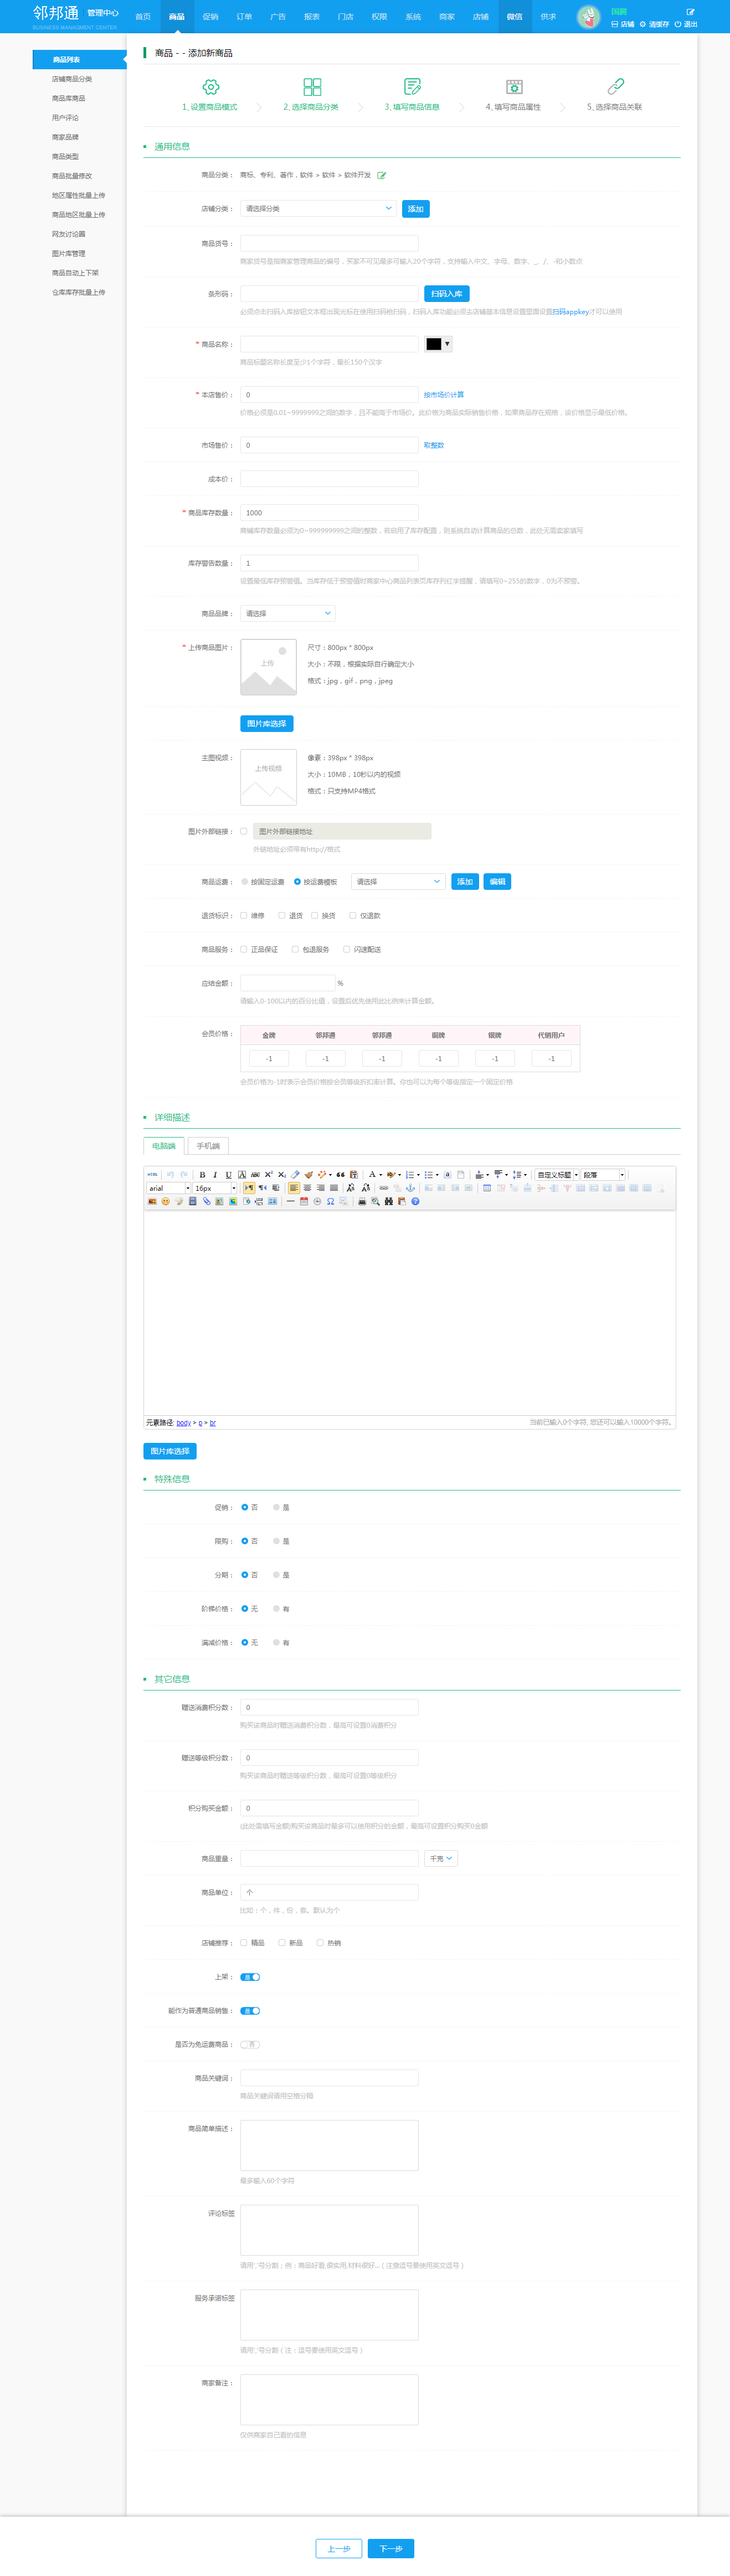730x2576 pixels.
Task: Open the 千克 weight unit dropdown
Action: pyautogui.click(x=441, y=1859)
